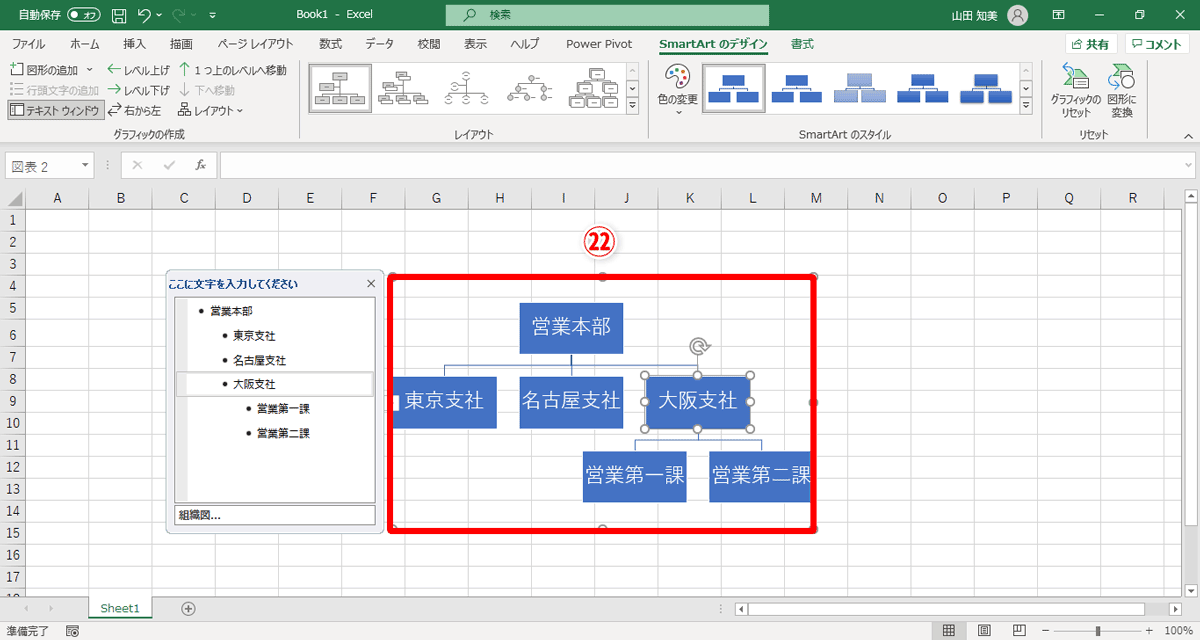Click the 共有 share button
Image resolution: width=1200 pixels, height=640 pixels.
[1090, 44]
